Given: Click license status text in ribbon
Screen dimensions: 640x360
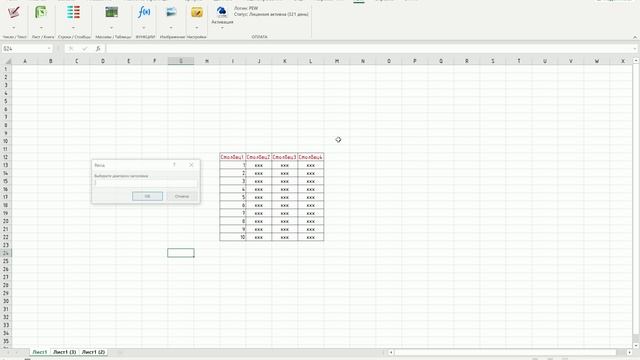Looking at the screenshot, I should pyautogui.click(x=271, y=14).
